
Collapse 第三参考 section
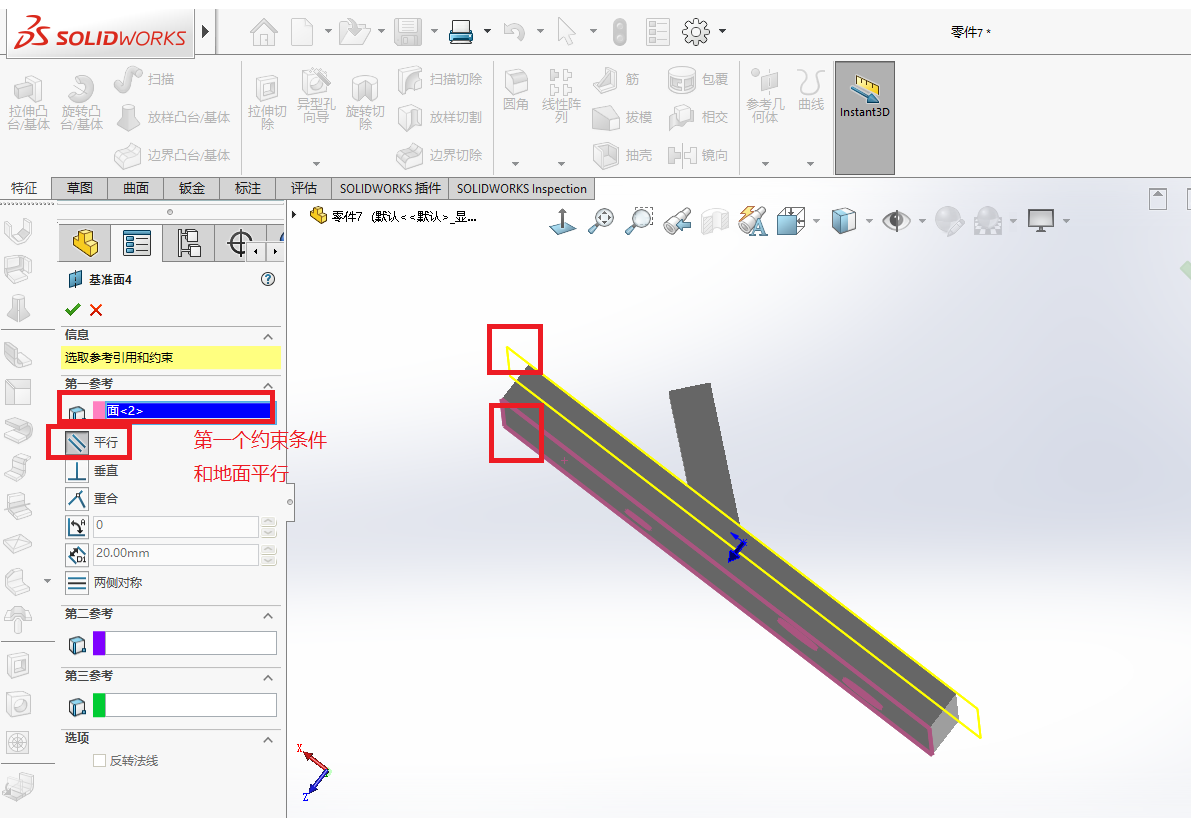268,677
